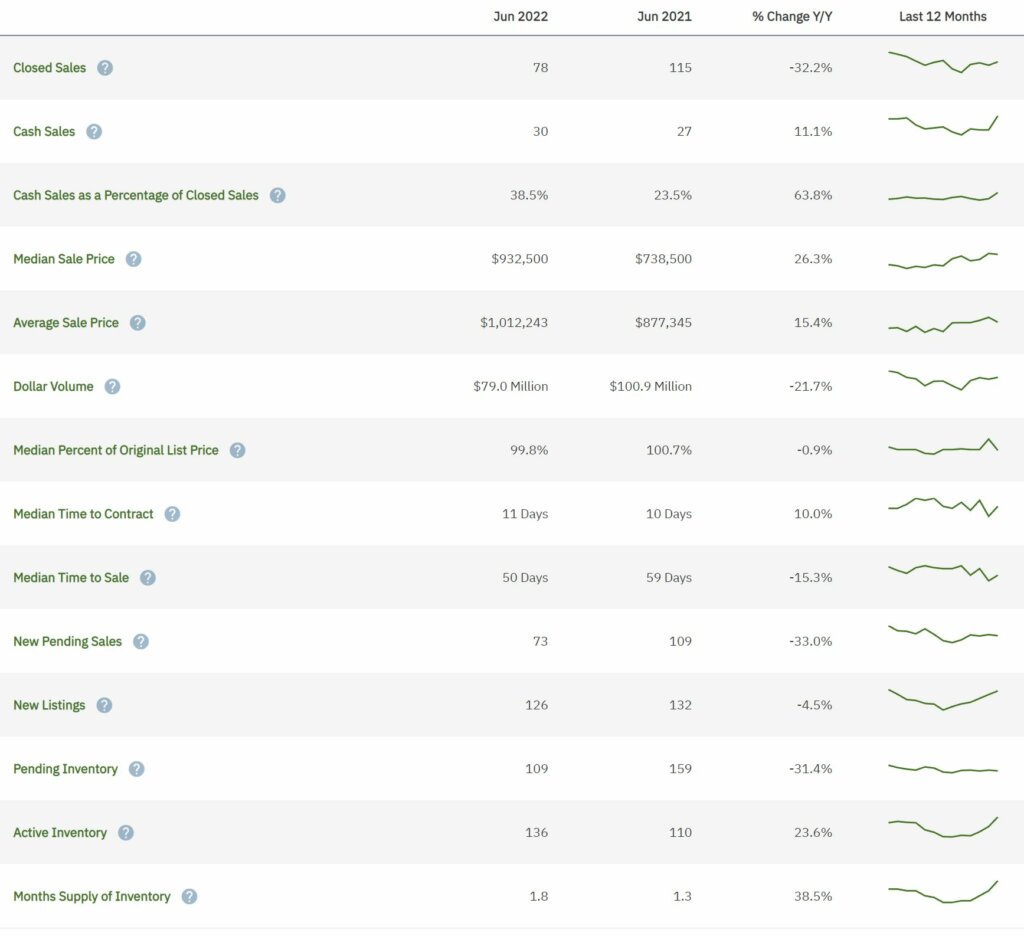Screen dimensions: 1024x936
Task: Open the New Listings help icon
Action: [x=104, y=705]
